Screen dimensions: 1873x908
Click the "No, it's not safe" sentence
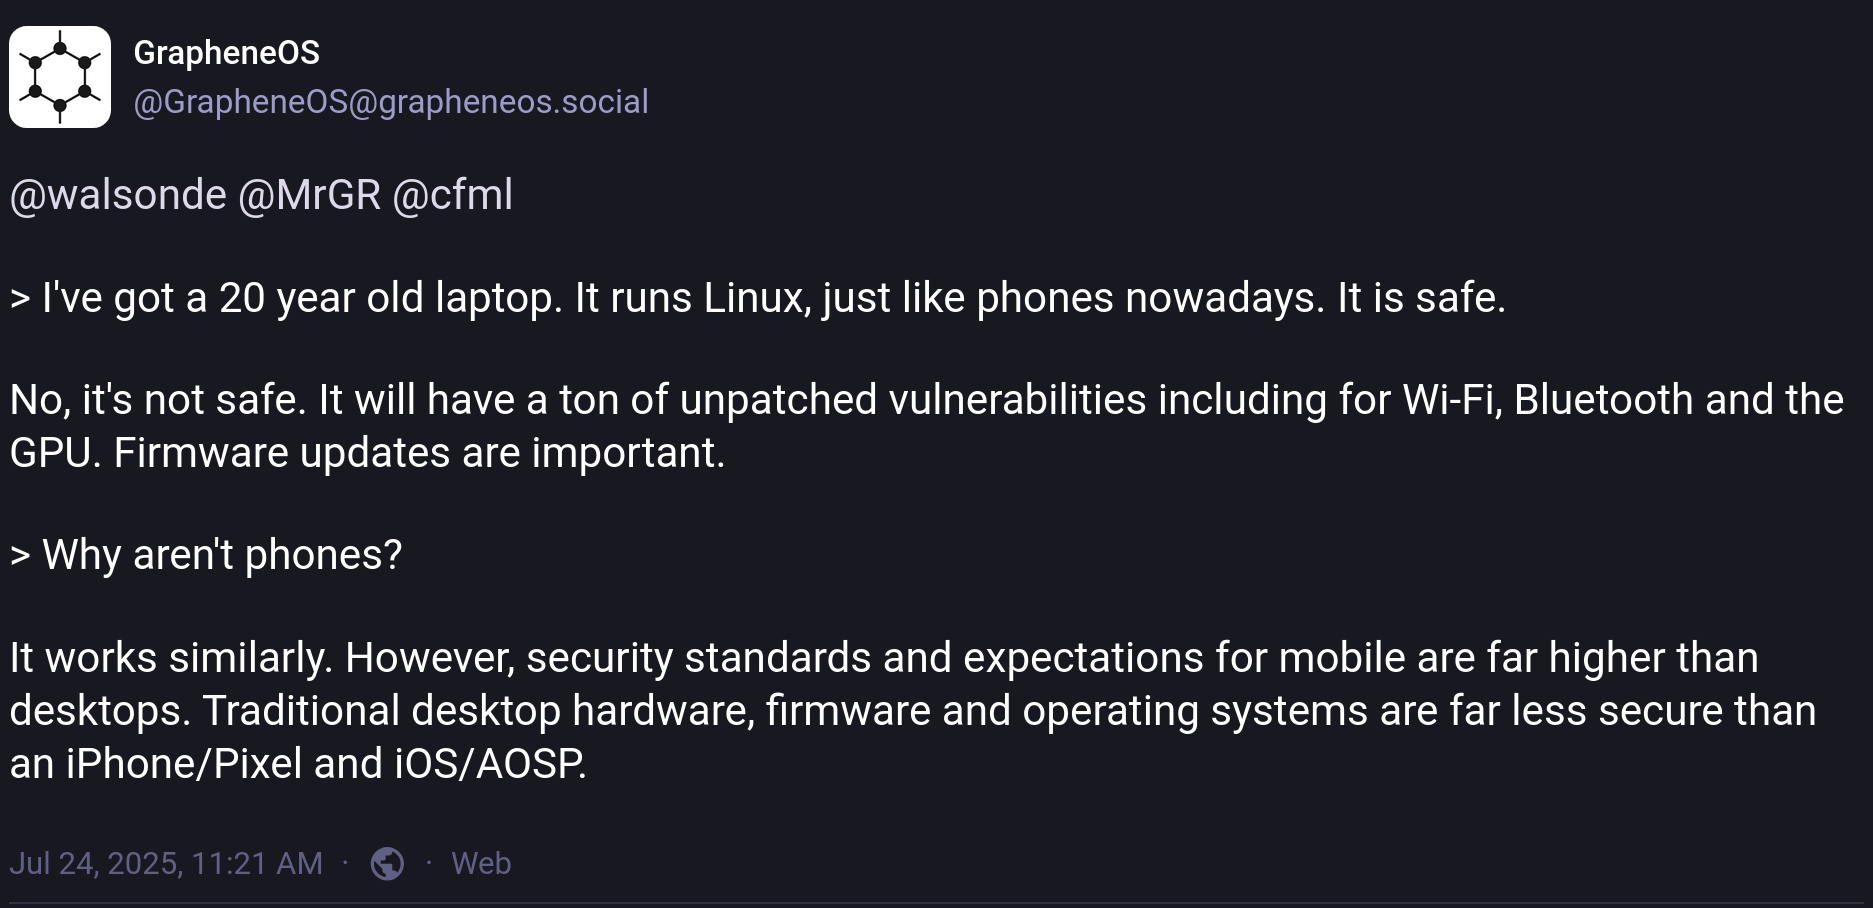[157, 400]
